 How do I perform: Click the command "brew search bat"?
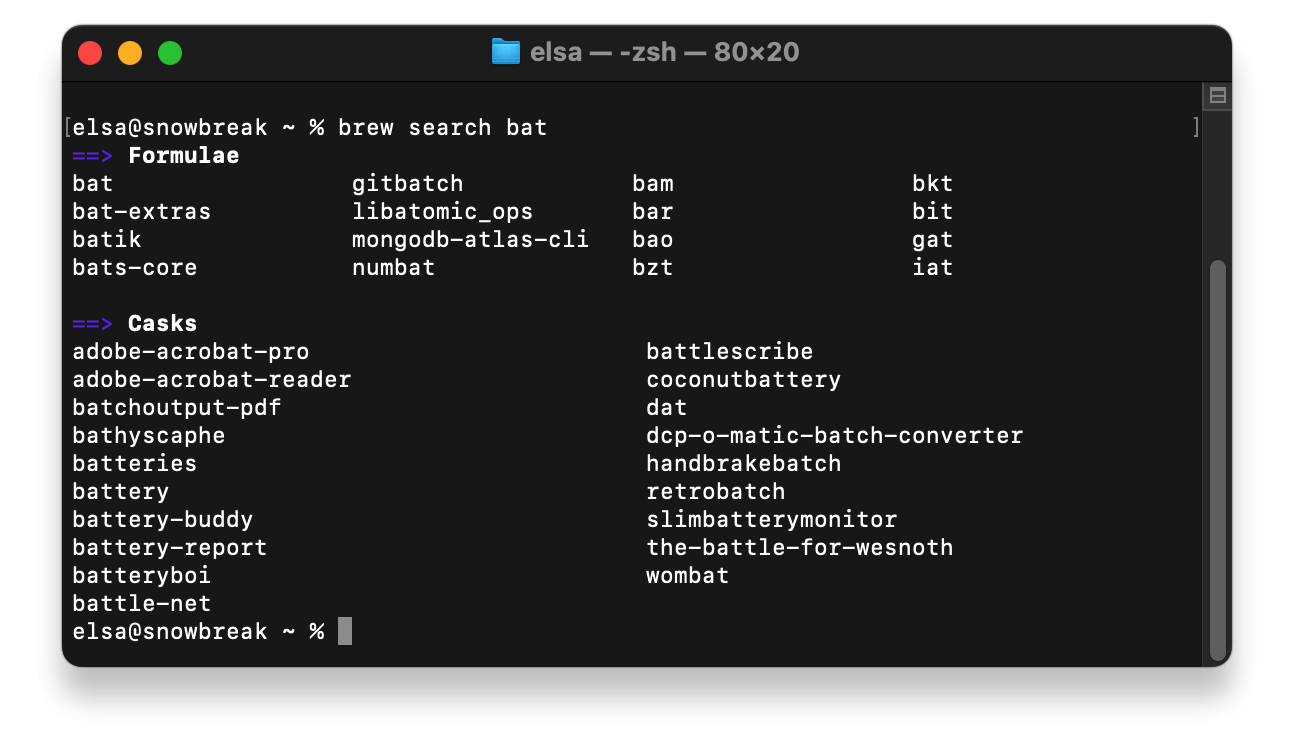pyautogui.click(x=442, y=128)
